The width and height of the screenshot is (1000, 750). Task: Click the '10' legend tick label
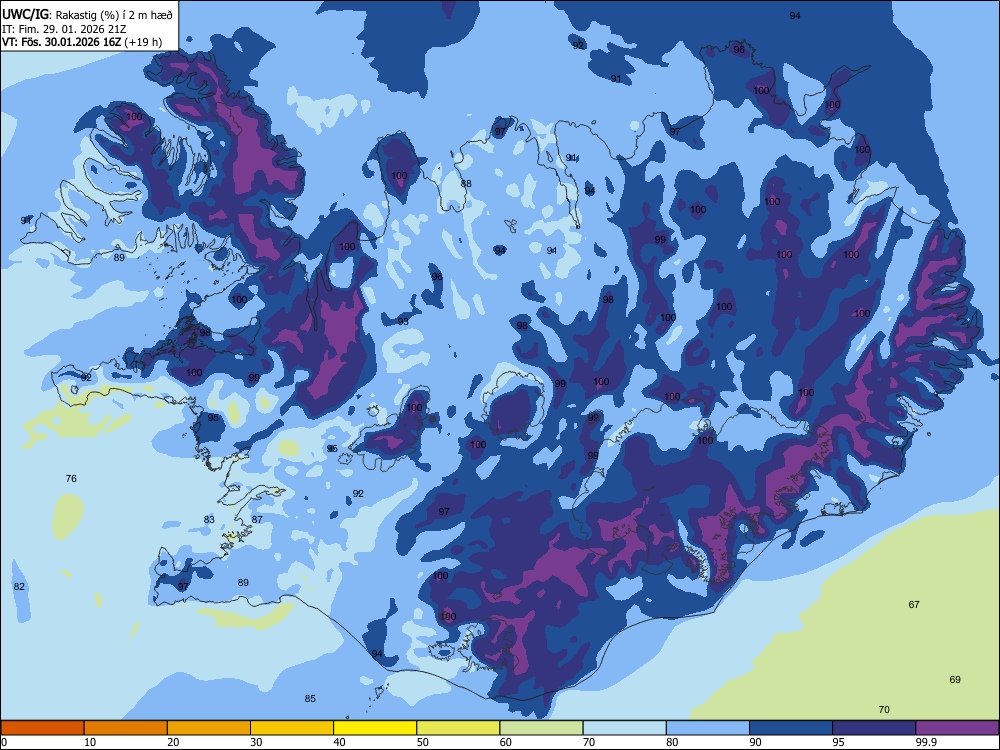click(91, 742)
